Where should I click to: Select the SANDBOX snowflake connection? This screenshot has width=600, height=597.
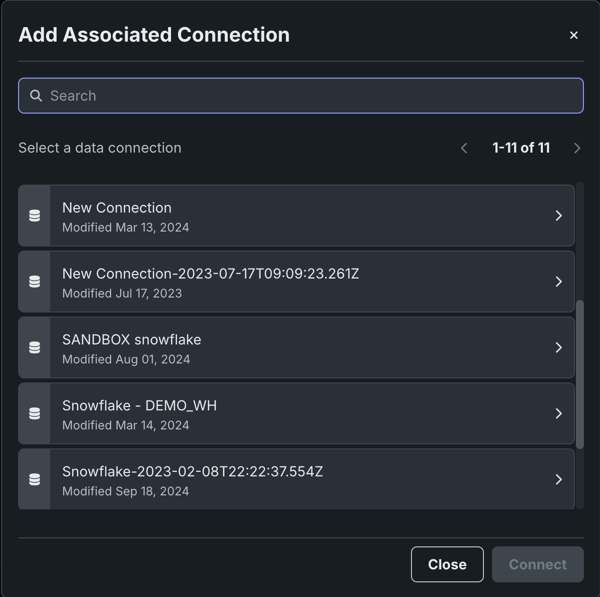300,347
